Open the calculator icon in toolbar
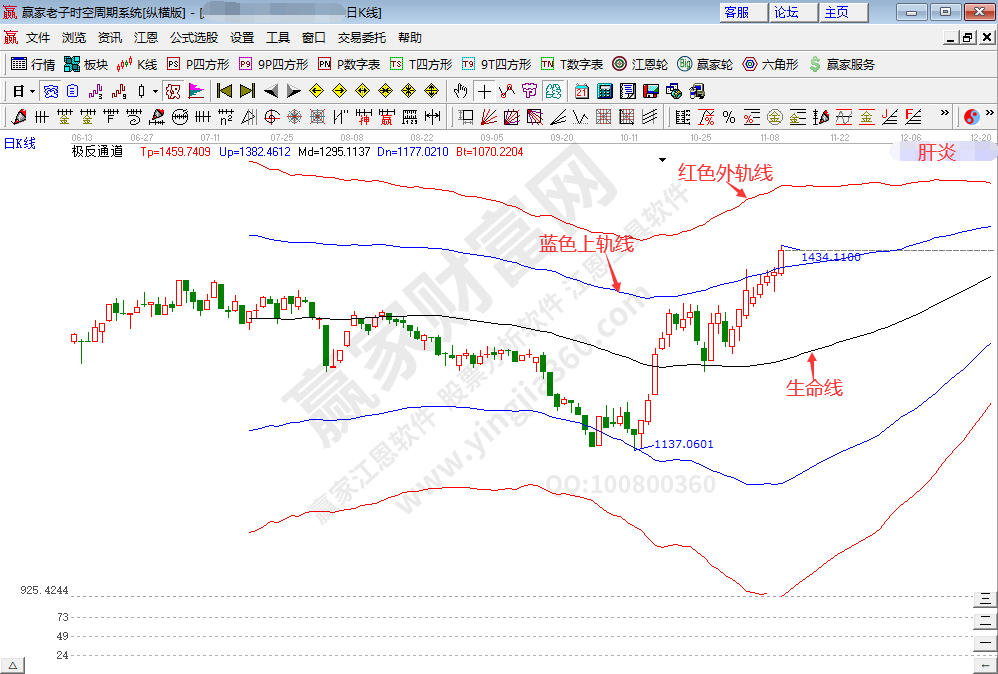998x674 pixels. pyautogui.click(x=604, y=91)
